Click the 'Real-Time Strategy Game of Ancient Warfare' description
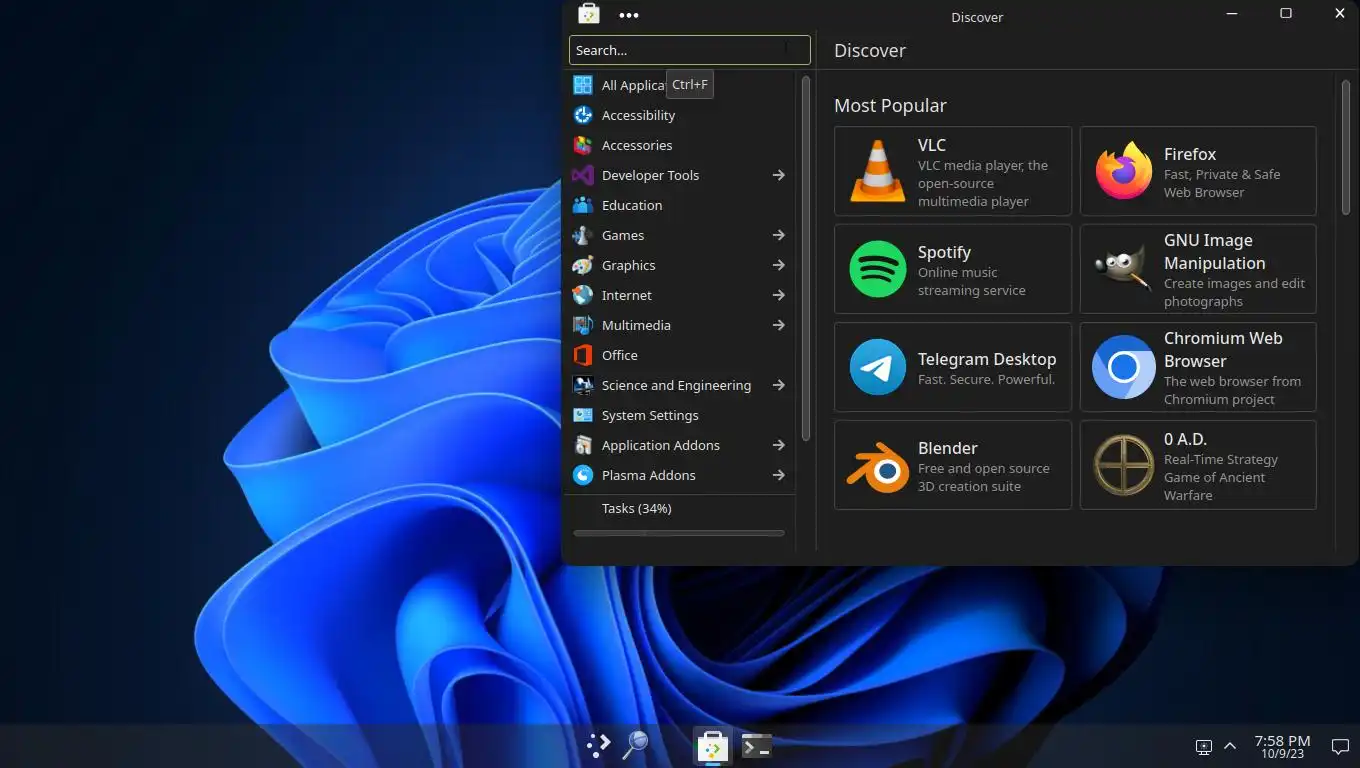1360x768 pixels. point(1221,477)
